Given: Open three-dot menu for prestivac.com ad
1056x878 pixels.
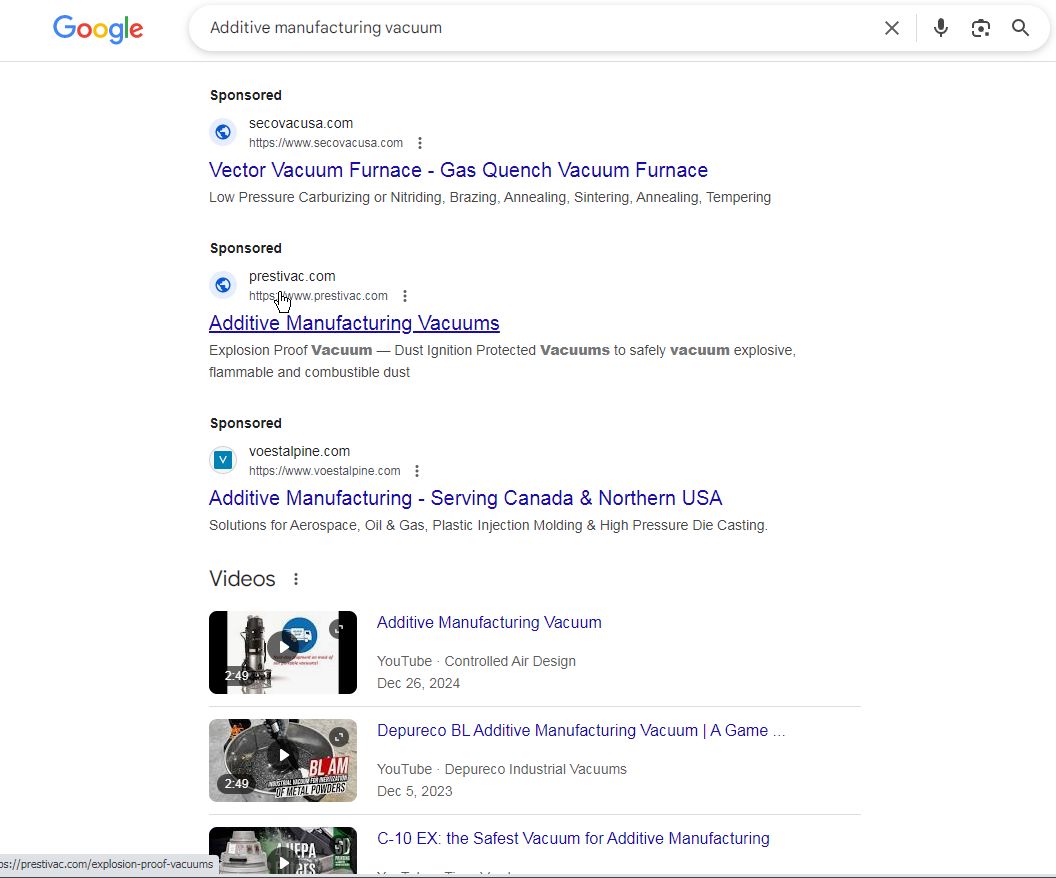Looking at the screenshot, I should click(x=405, y=296).
